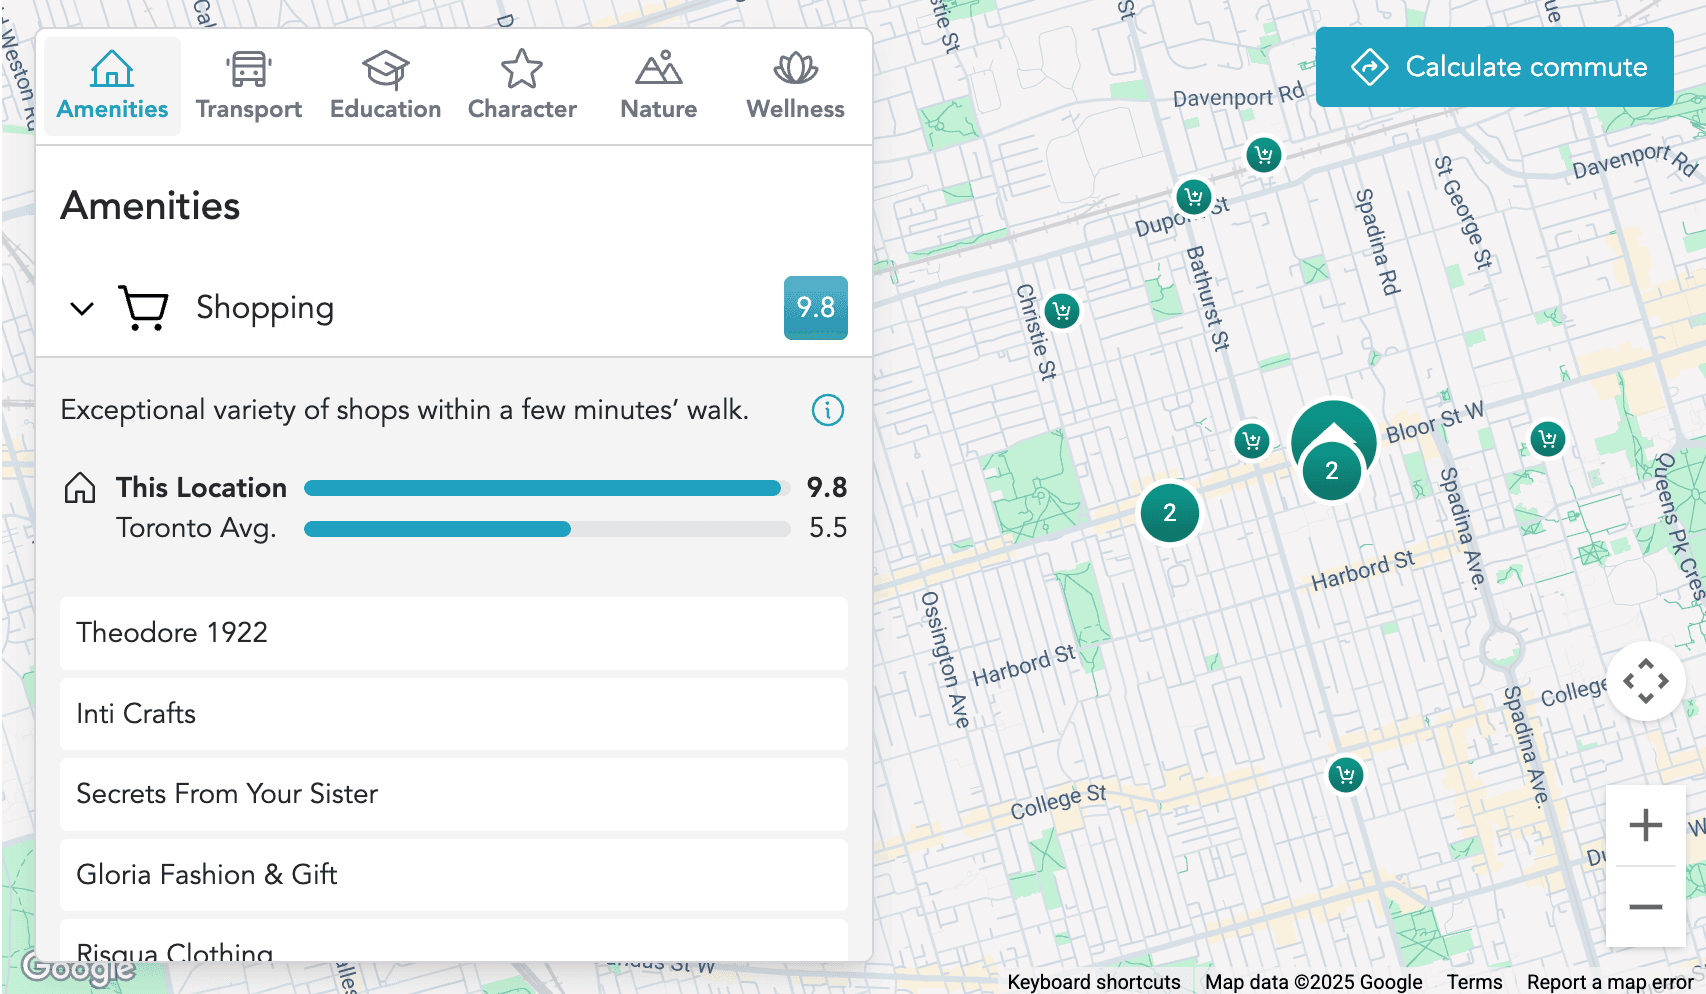
Task: Click Report a map error link
Action: click(1609, 982)
